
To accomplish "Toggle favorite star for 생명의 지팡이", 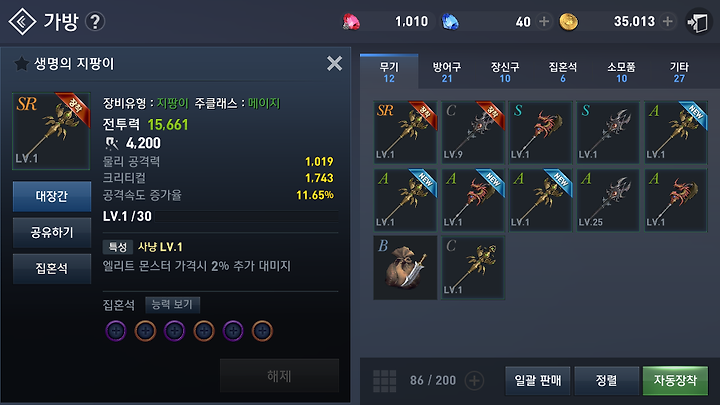I will (21, 63).
